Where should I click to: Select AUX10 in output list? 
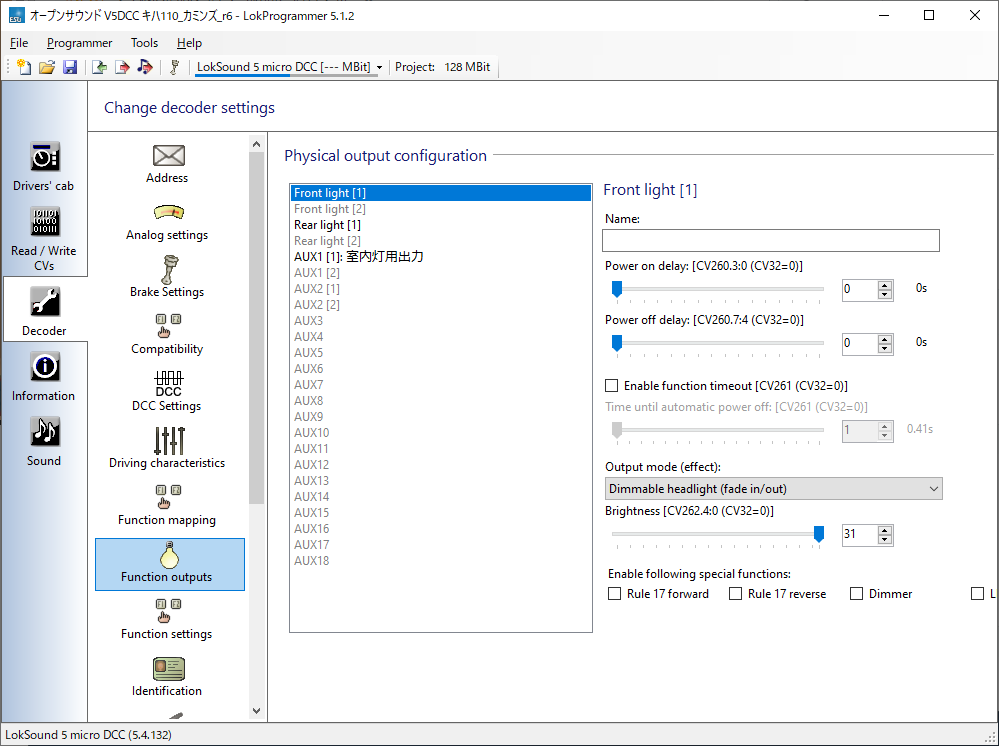441,433
